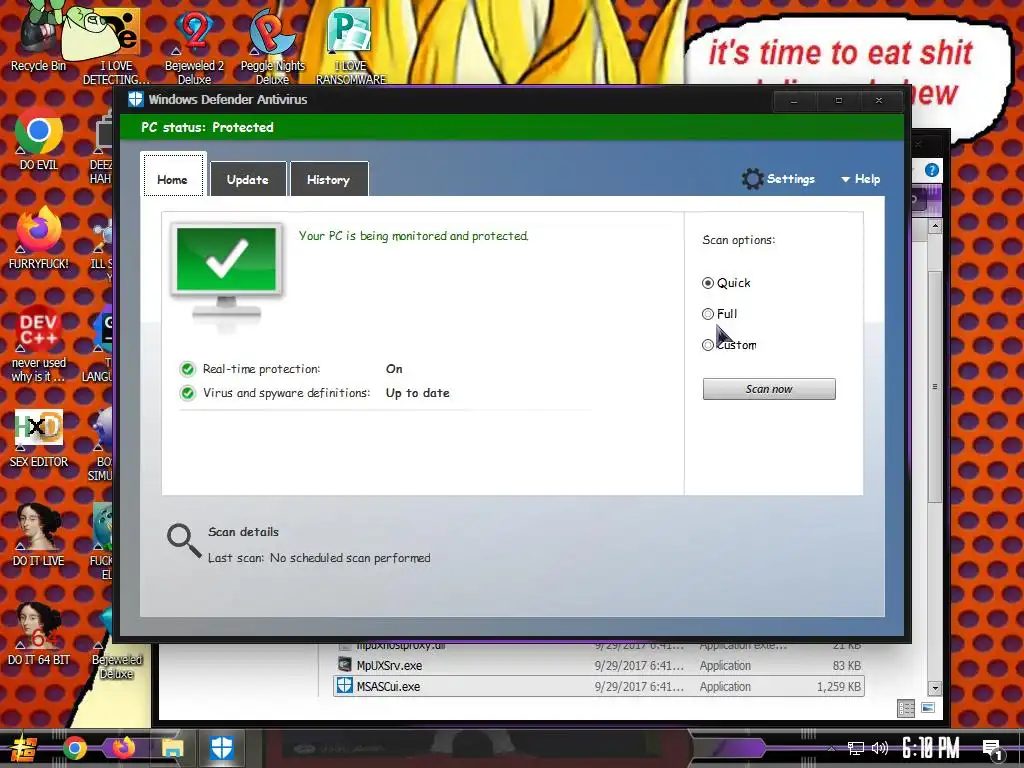
Task: Select the Custom scan radio option
Action: [708, 345]
